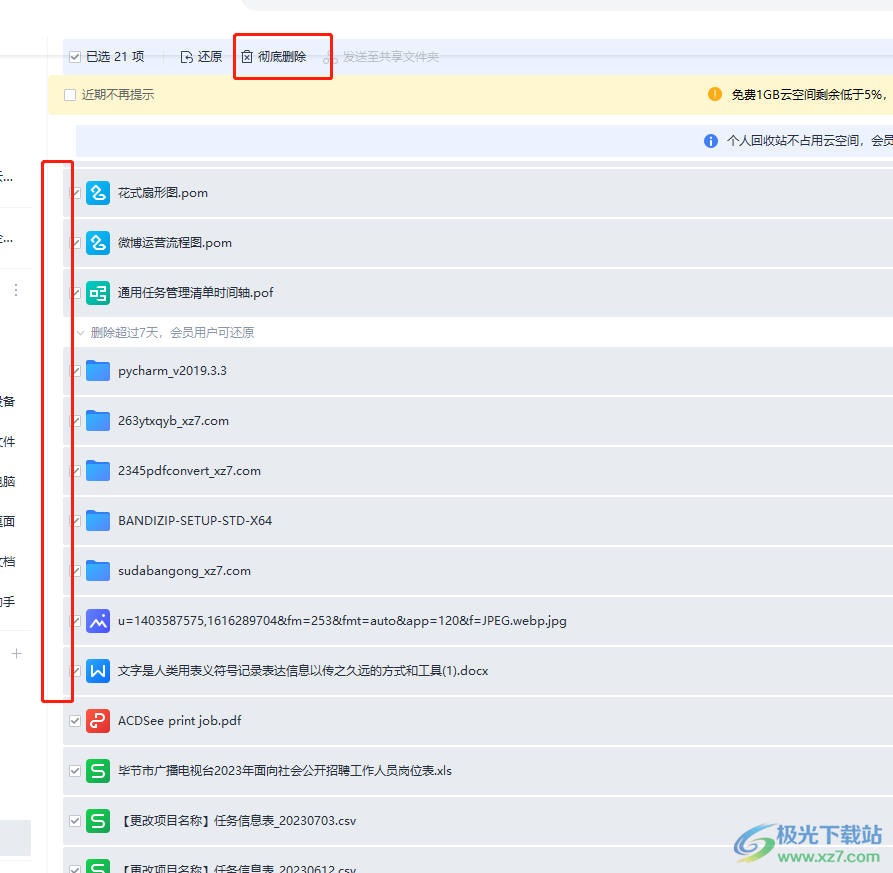This screenshot has width=893, height=873.
Task: Select the BANDIZIP-SETUP-STD-X64 folder name
Action: [x=195, y=521]
